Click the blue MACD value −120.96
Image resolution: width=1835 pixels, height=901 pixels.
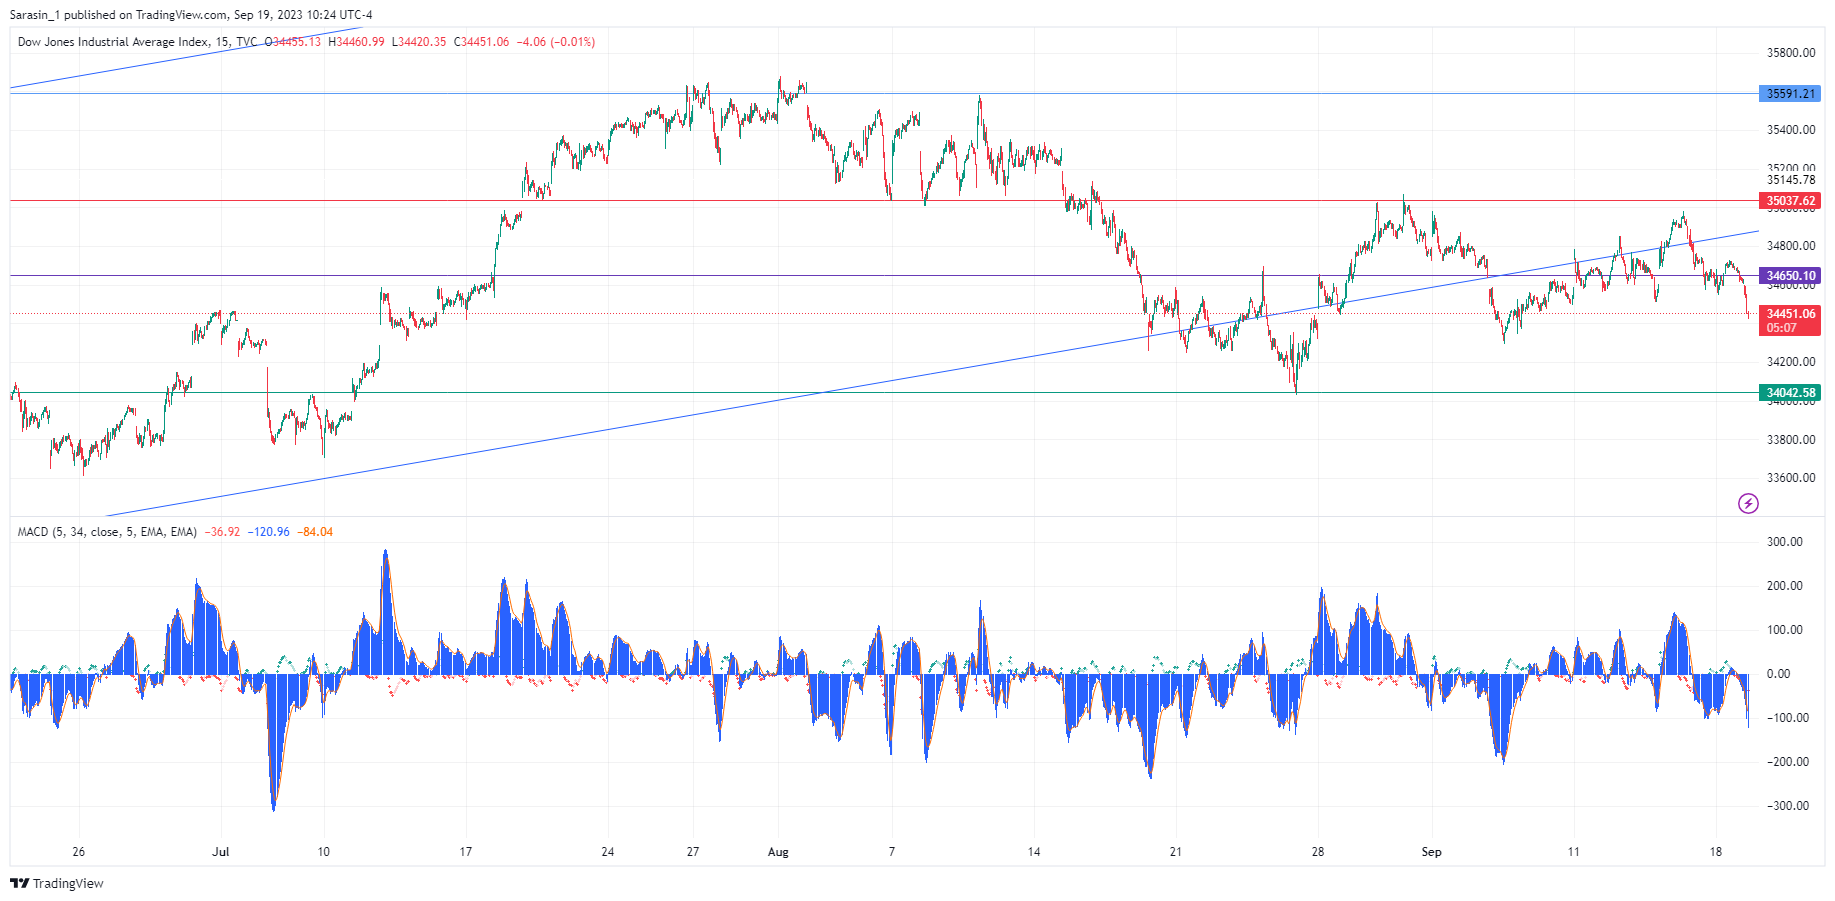click(269, 532)
